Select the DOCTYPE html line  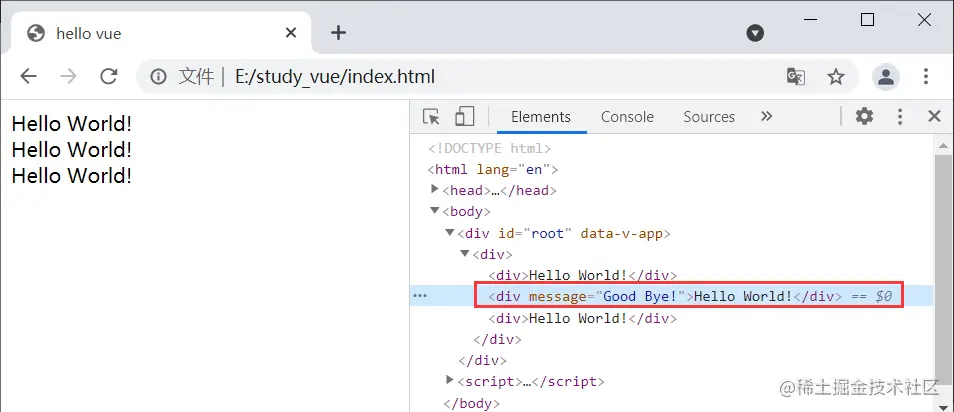489,148
